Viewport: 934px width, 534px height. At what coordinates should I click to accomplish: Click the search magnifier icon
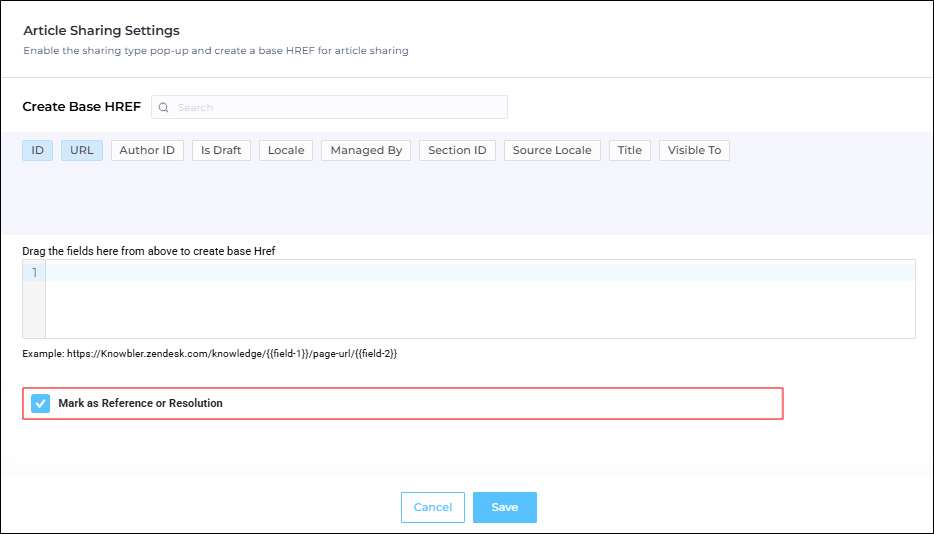pyautogui.click(x=164, y=107)
